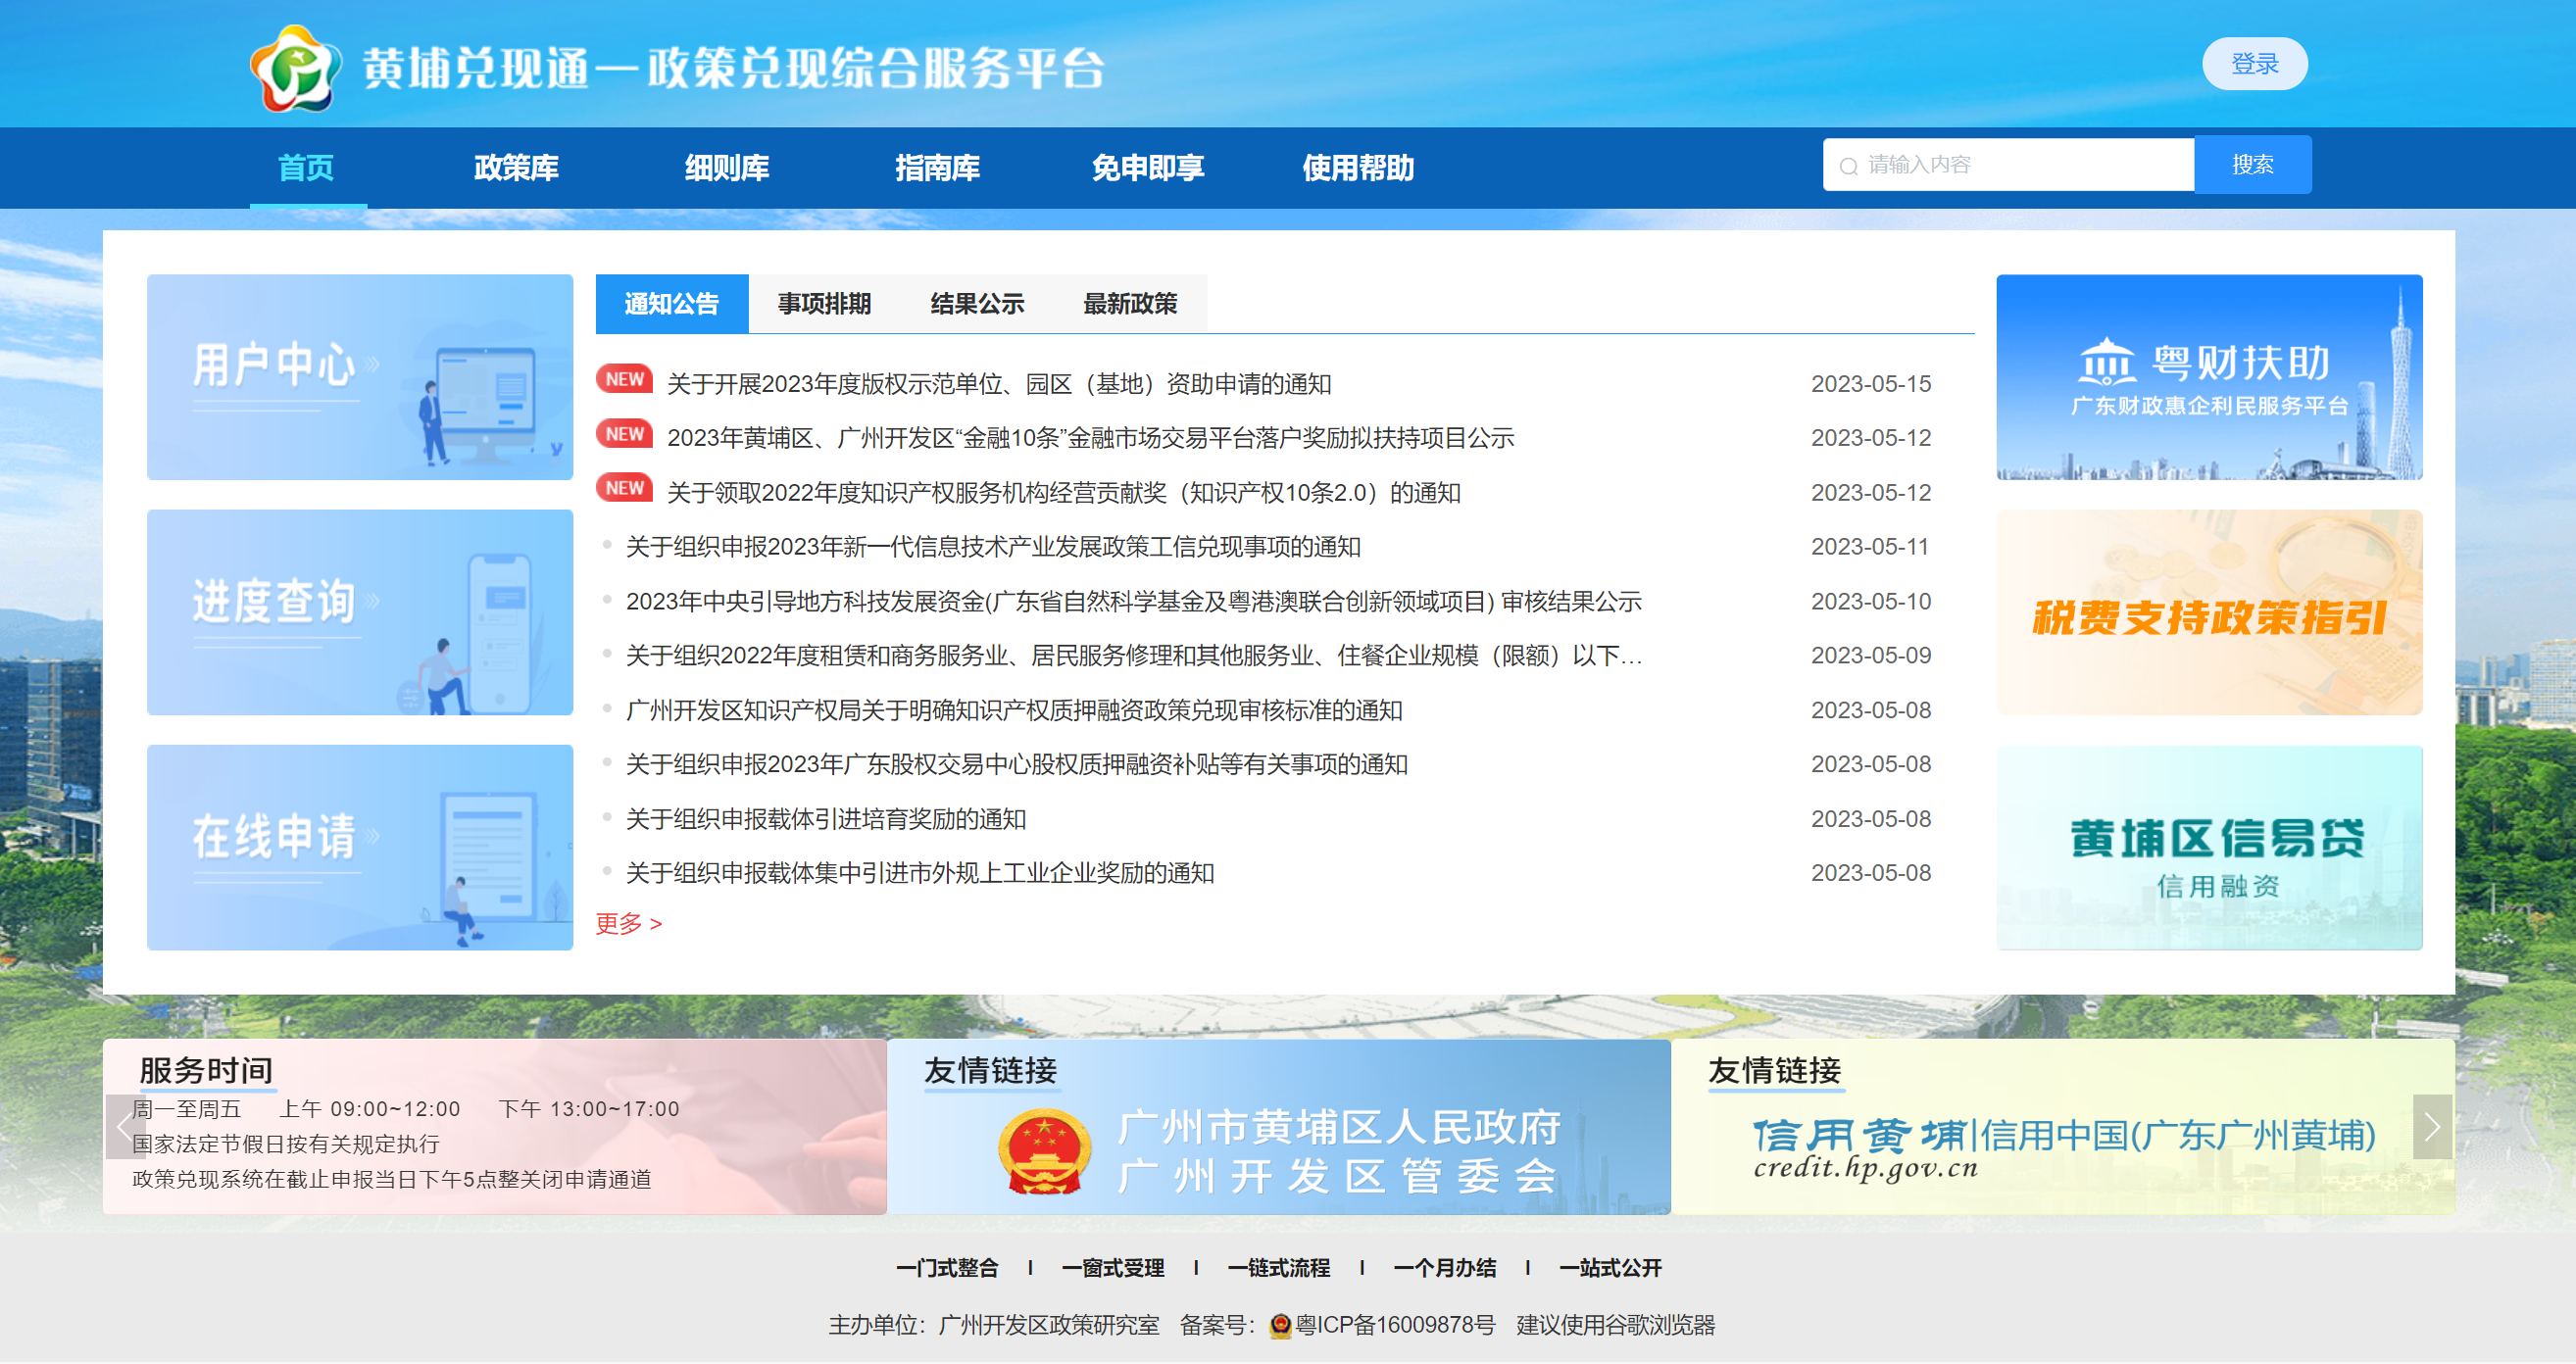
Task: Open the 进度查询 card
Action: [360, 612]
